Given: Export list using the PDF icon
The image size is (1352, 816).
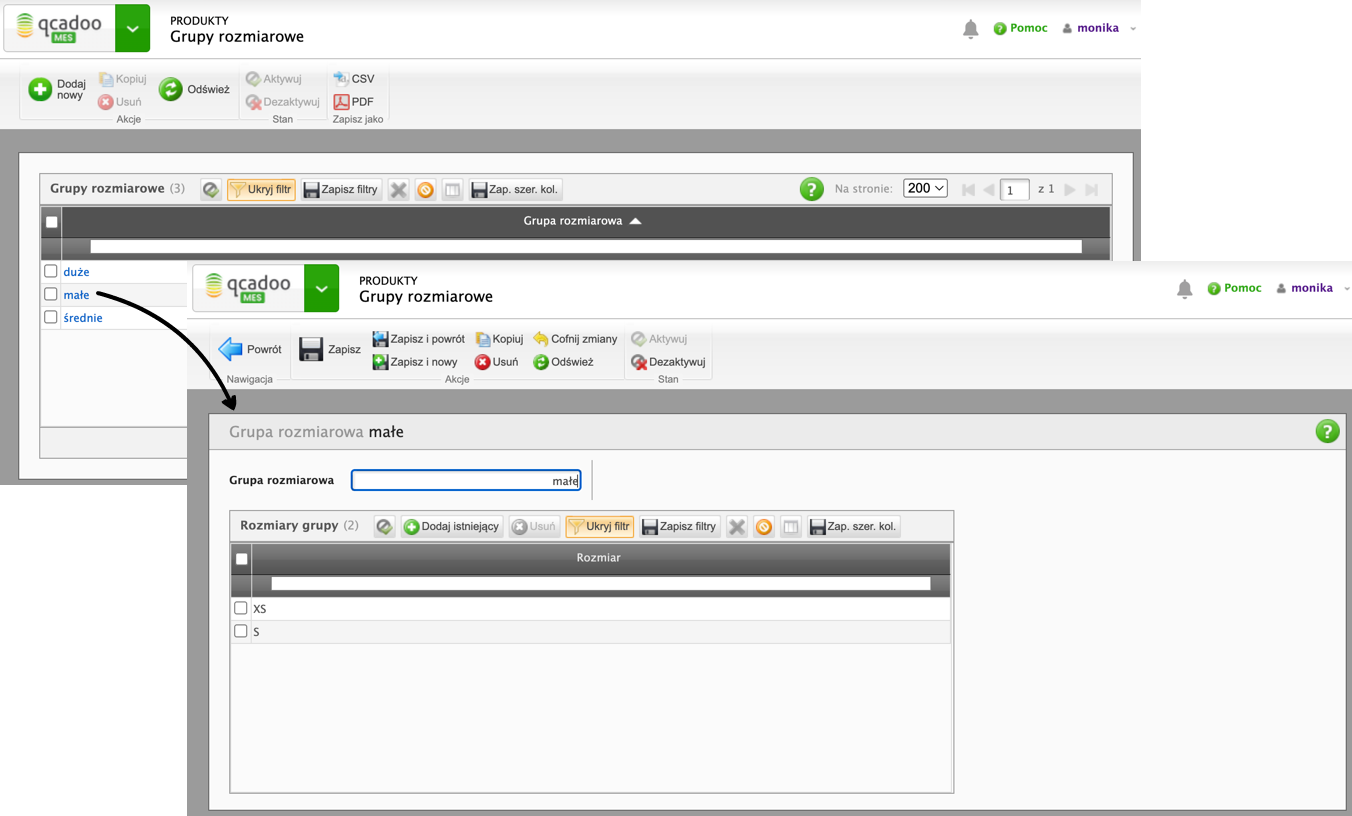Looking at the screenshot, I should tap(341, 102).
